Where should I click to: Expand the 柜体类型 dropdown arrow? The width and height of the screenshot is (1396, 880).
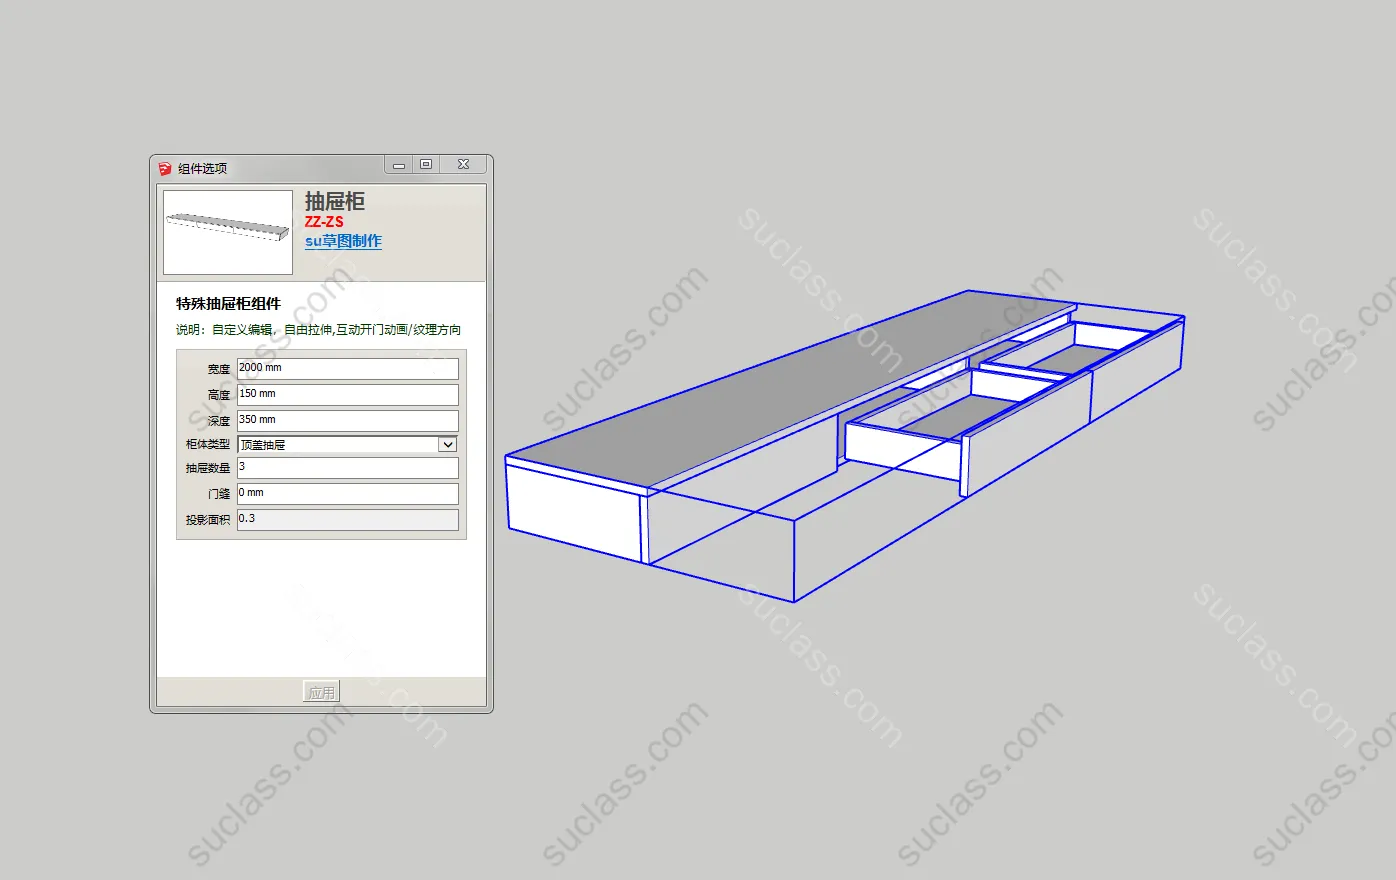447,445
